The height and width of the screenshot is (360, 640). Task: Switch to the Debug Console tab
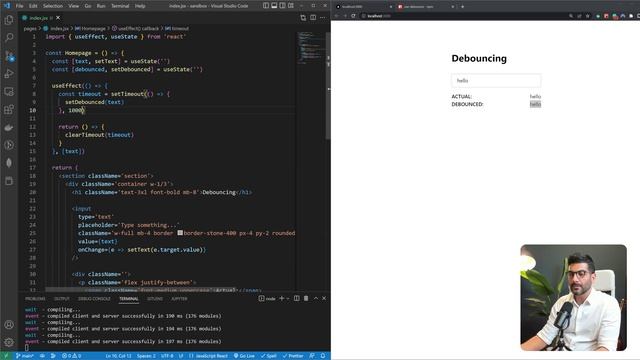(94, 299)
